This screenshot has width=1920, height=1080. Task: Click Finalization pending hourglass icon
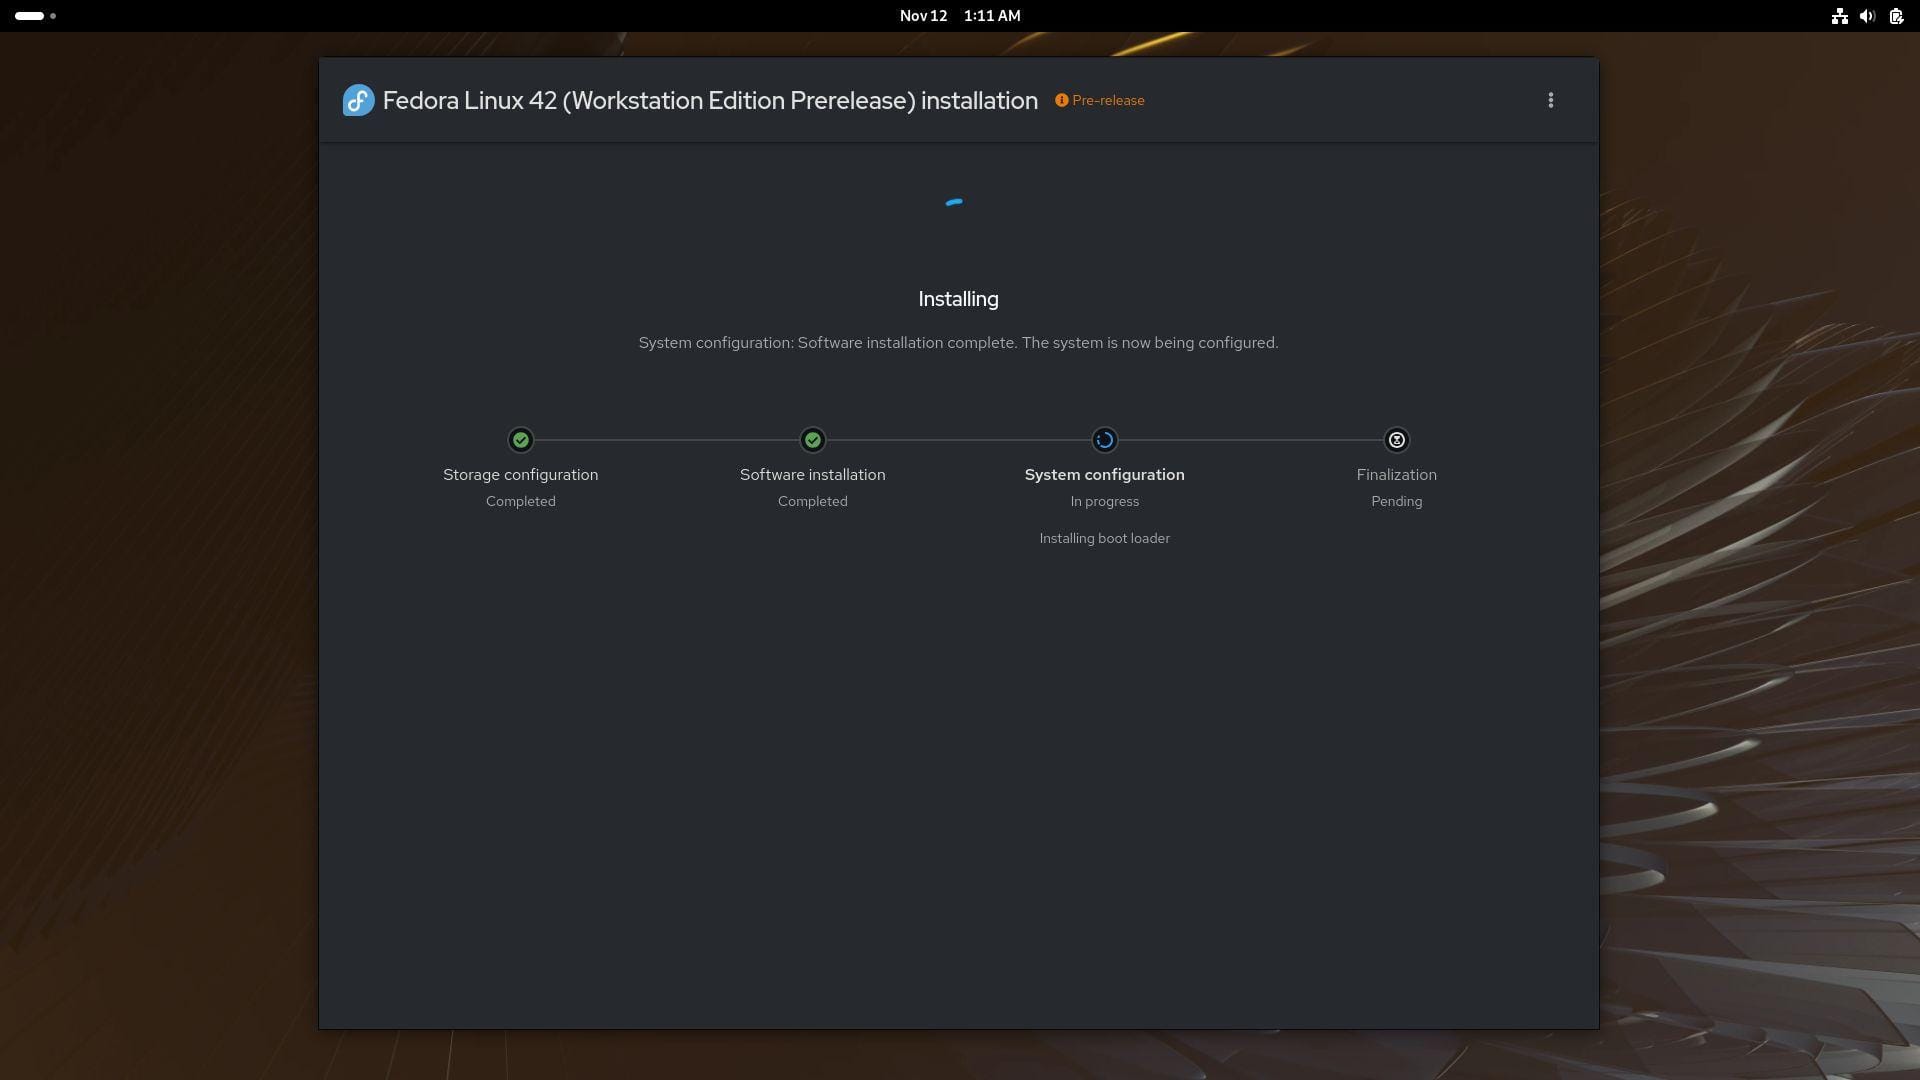tap(1396, 440)
